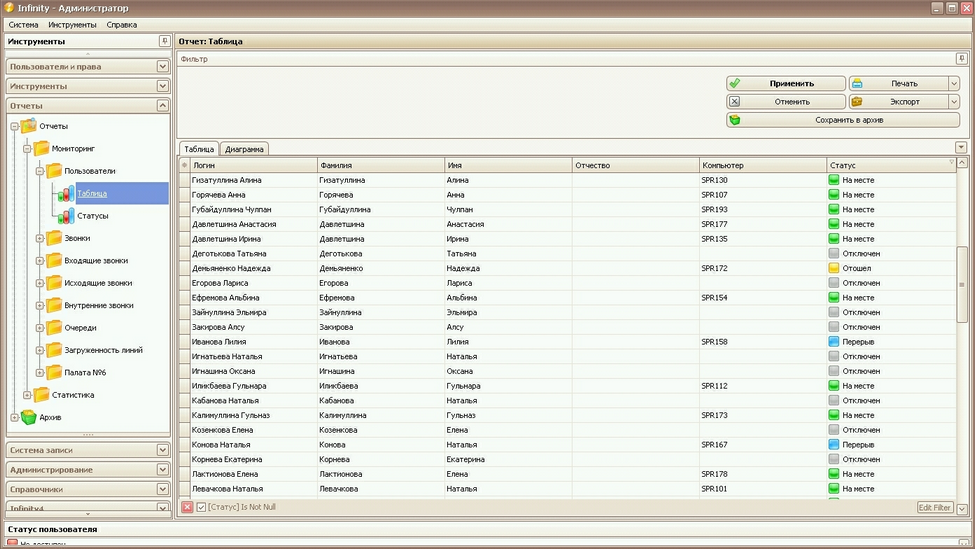Click the Применить button
Viewport: 975px width, 549px height.
(x=785, y=83)
